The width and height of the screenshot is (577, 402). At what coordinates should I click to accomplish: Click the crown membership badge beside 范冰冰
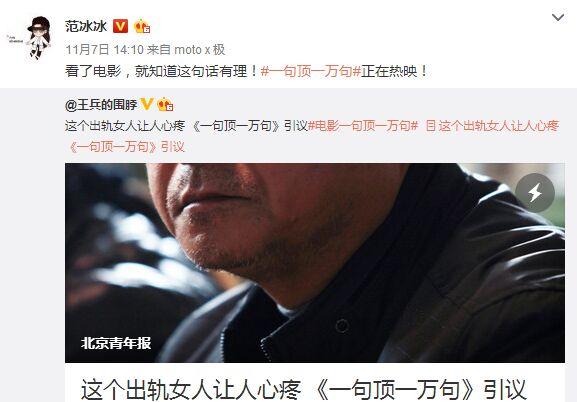[x=142, y=26]
